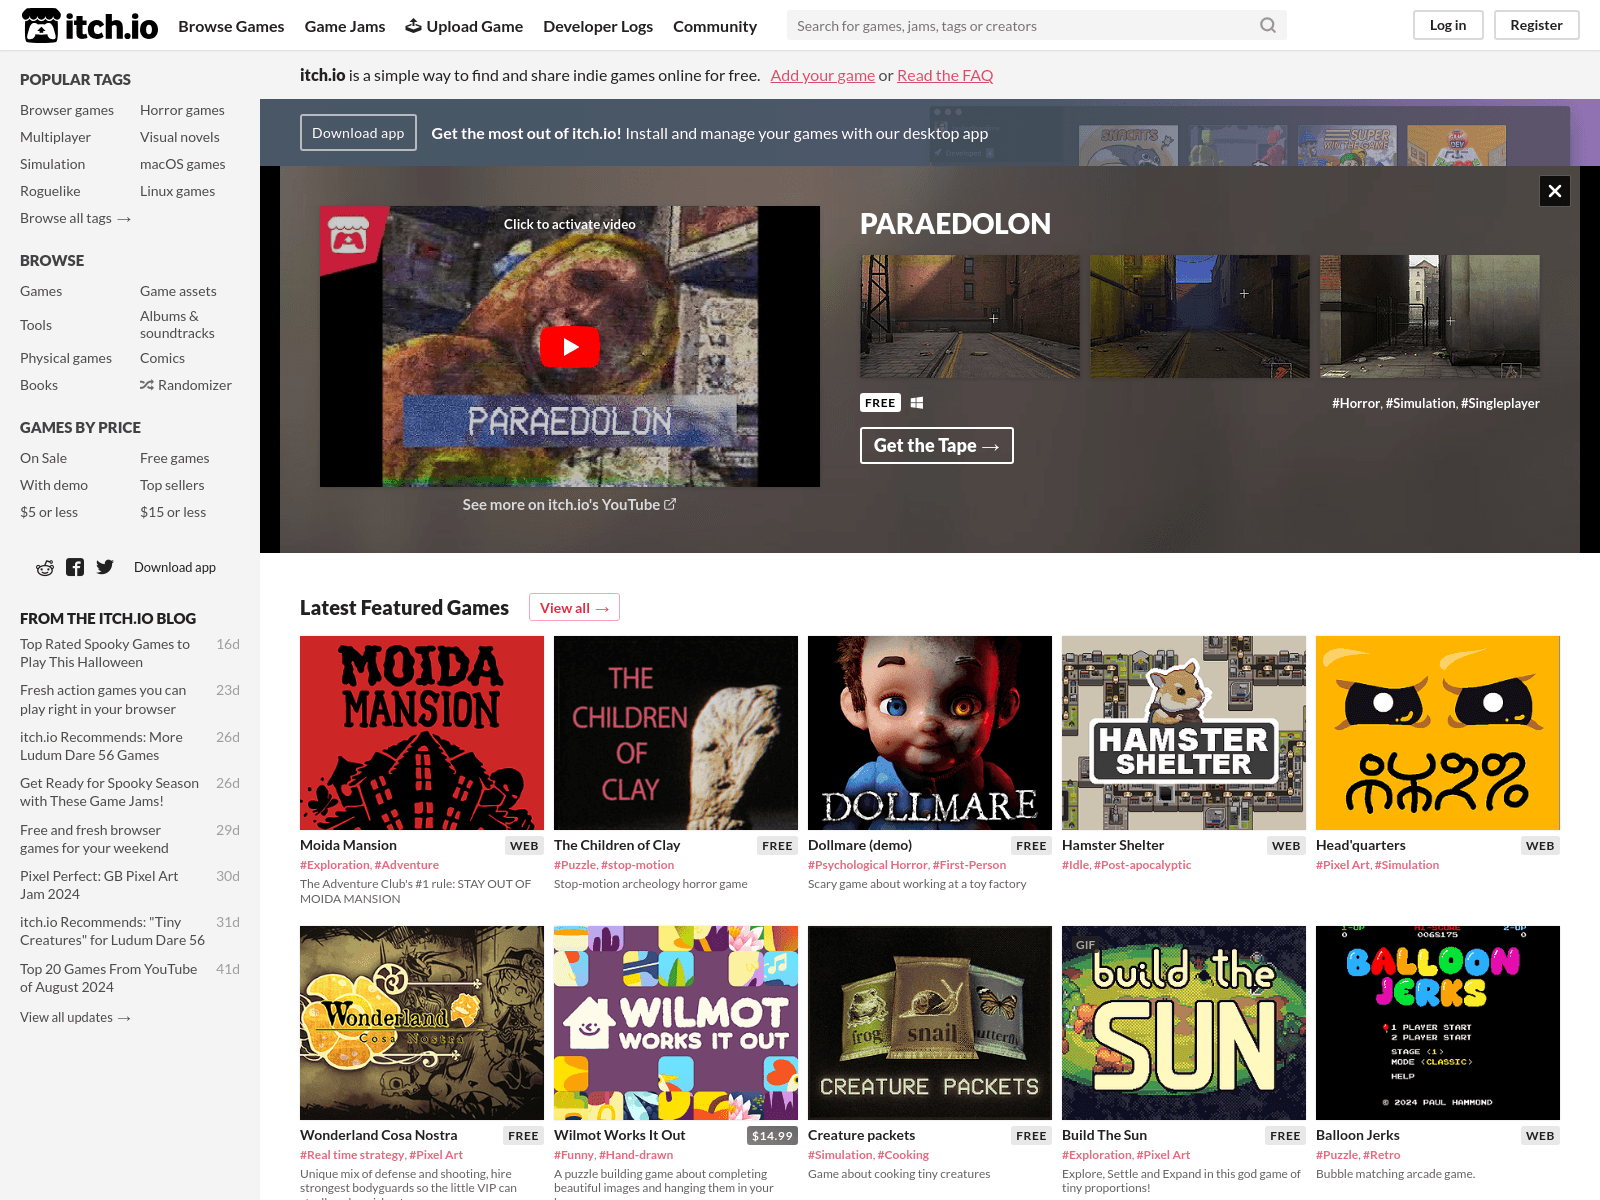
Task: Open Head'quarters game cover
Action: tap(1438, 733)
